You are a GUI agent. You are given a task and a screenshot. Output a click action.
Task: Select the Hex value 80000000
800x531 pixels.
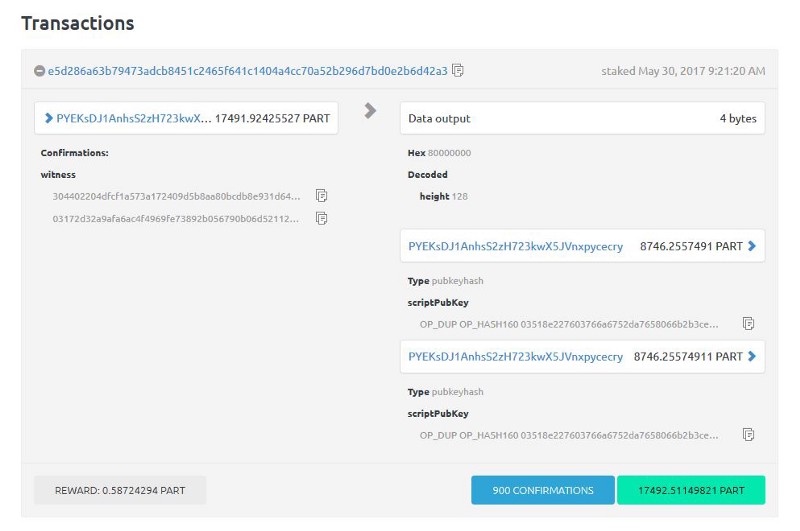tap(449, 153)
